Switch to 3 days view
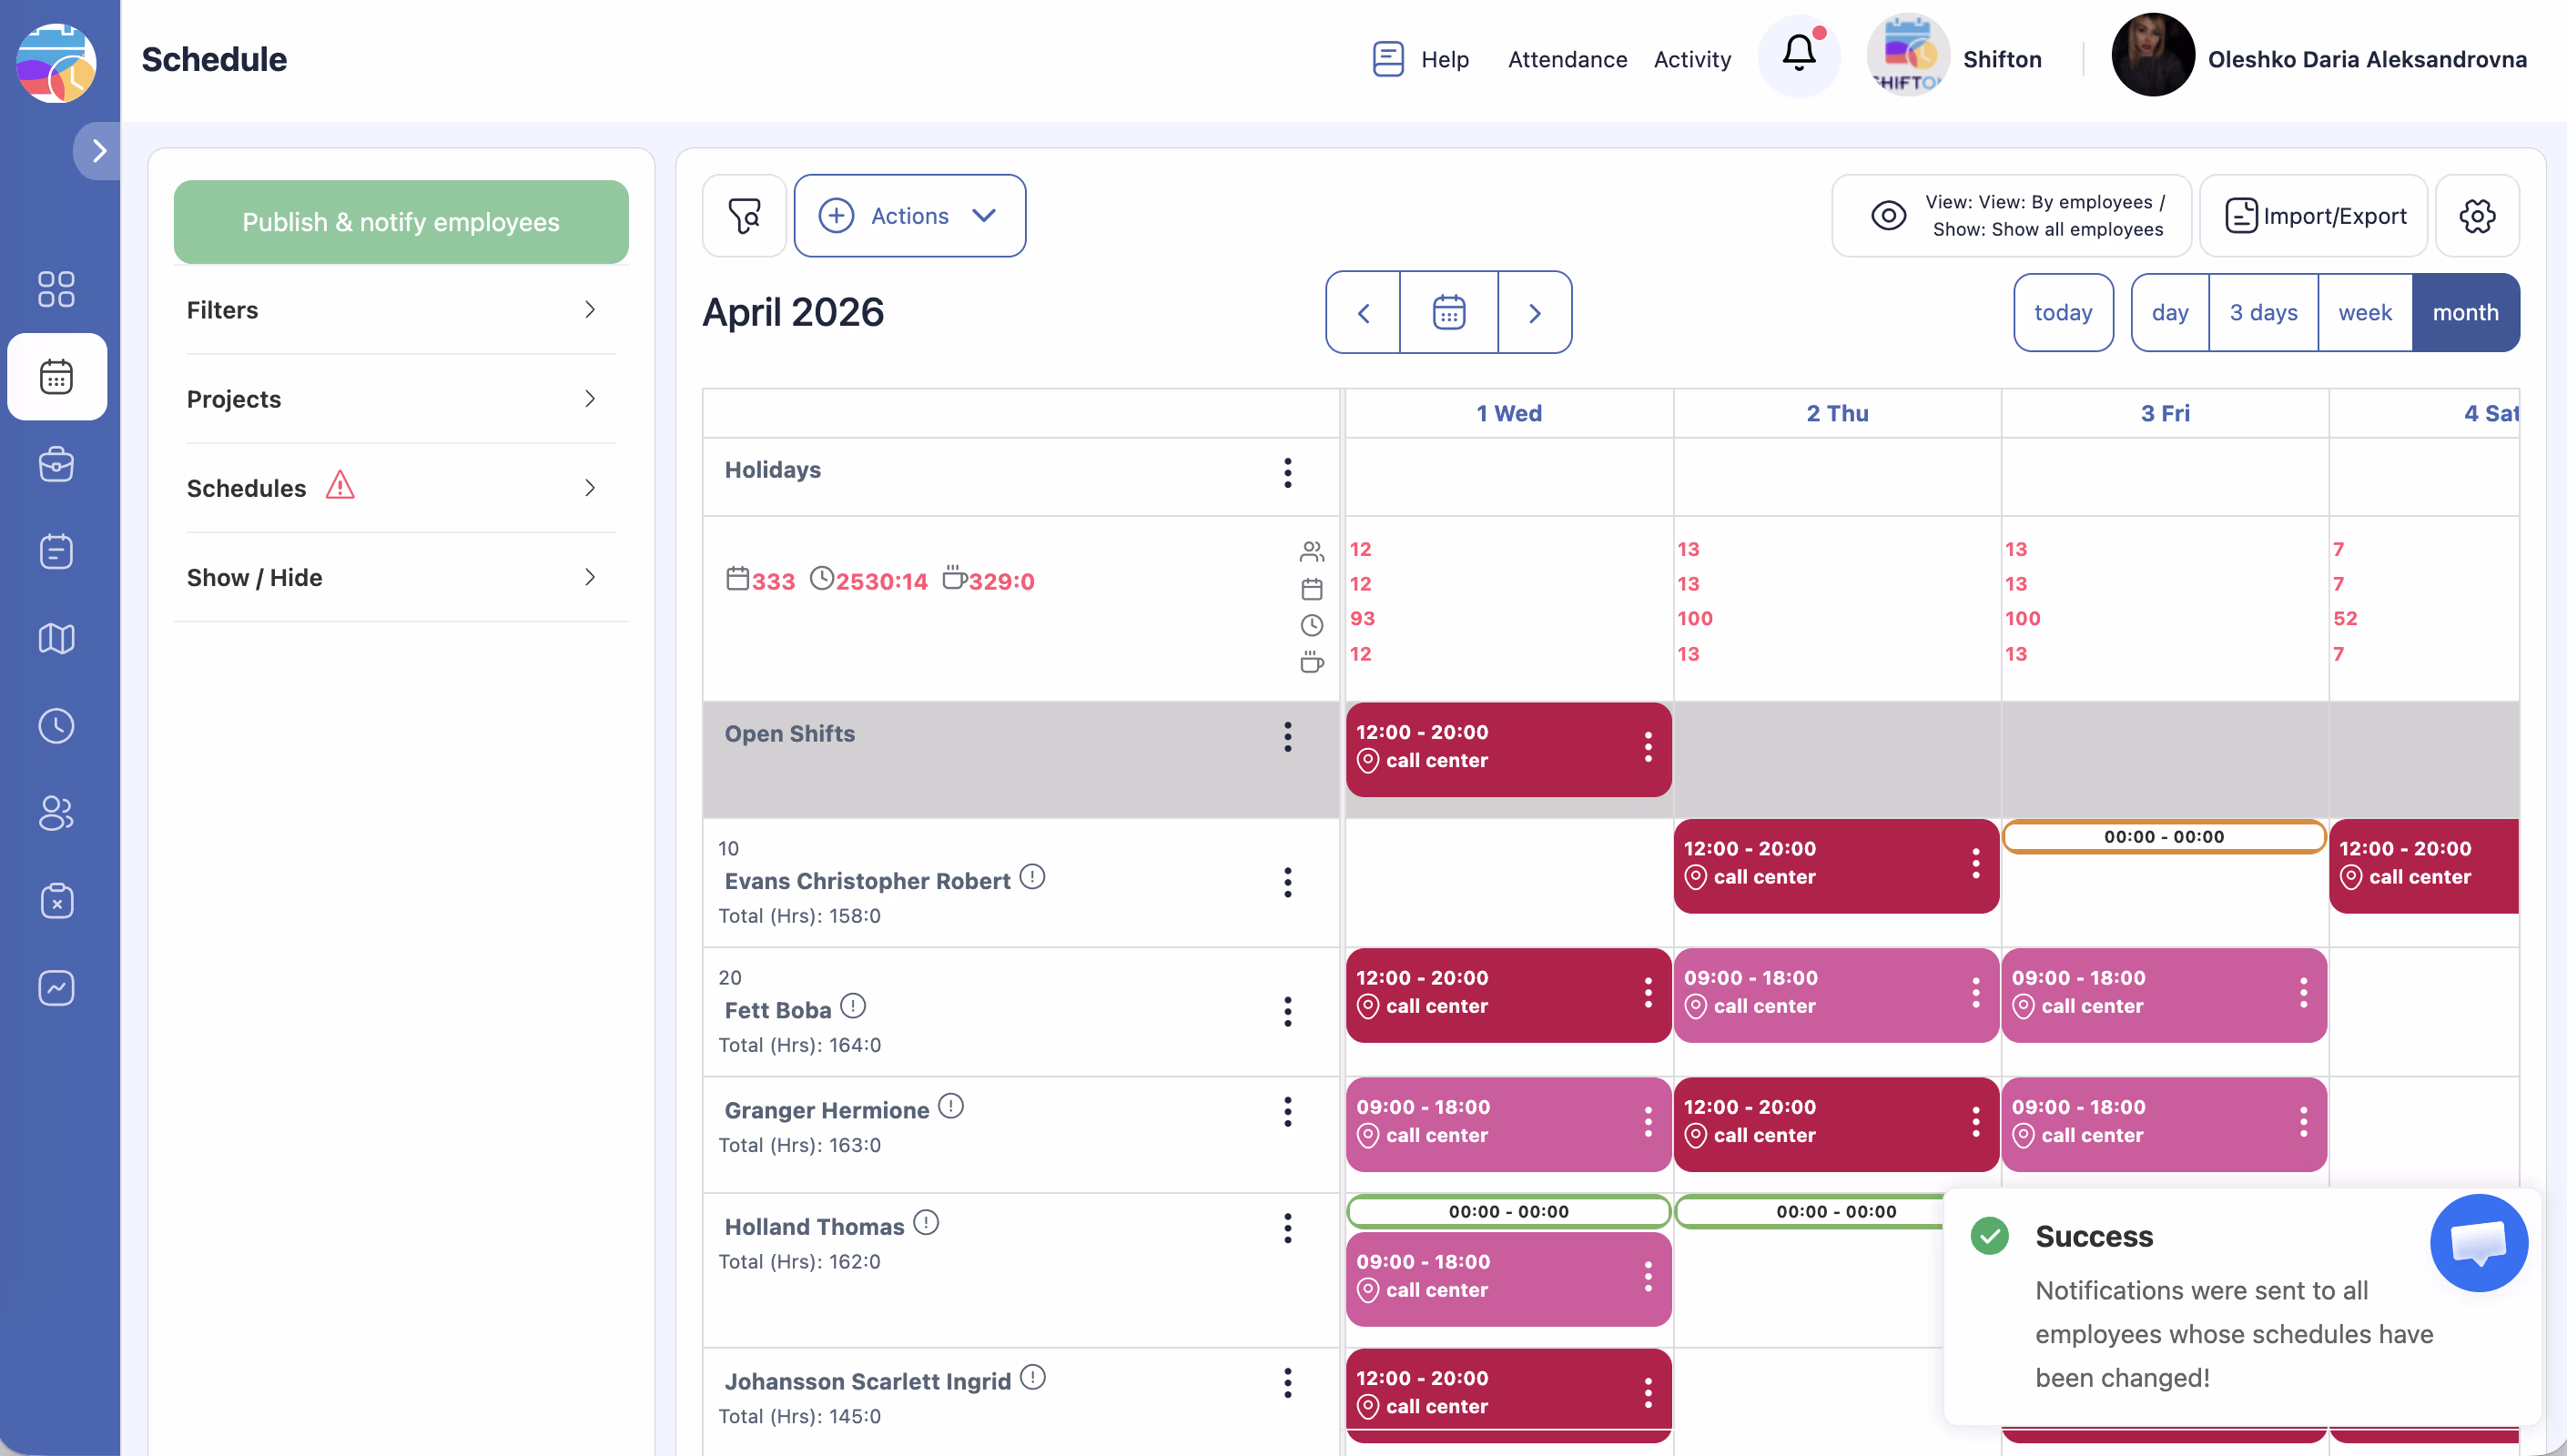2567x1456 pixels. point(2263,313)
